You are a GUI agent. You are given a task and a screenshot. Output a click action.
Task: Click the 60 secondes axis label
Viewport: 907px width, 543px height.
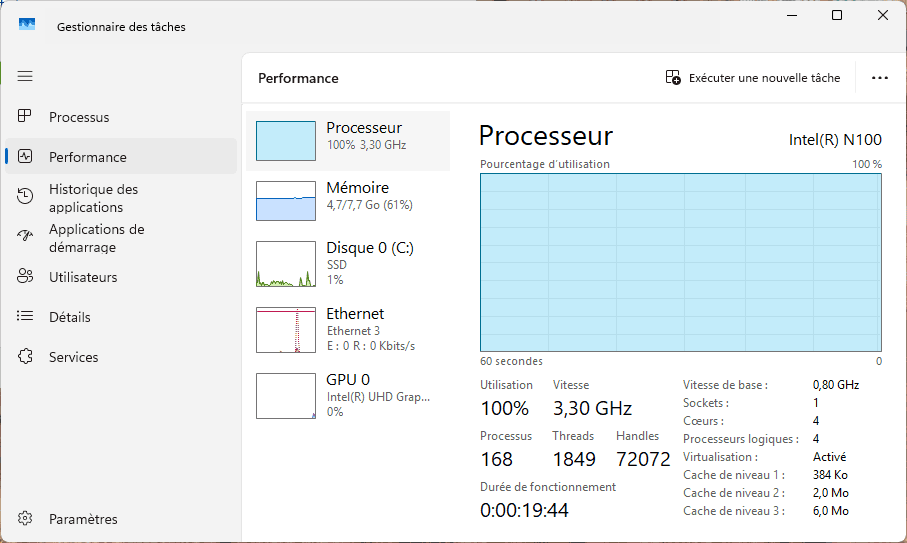tap(511, 361)
